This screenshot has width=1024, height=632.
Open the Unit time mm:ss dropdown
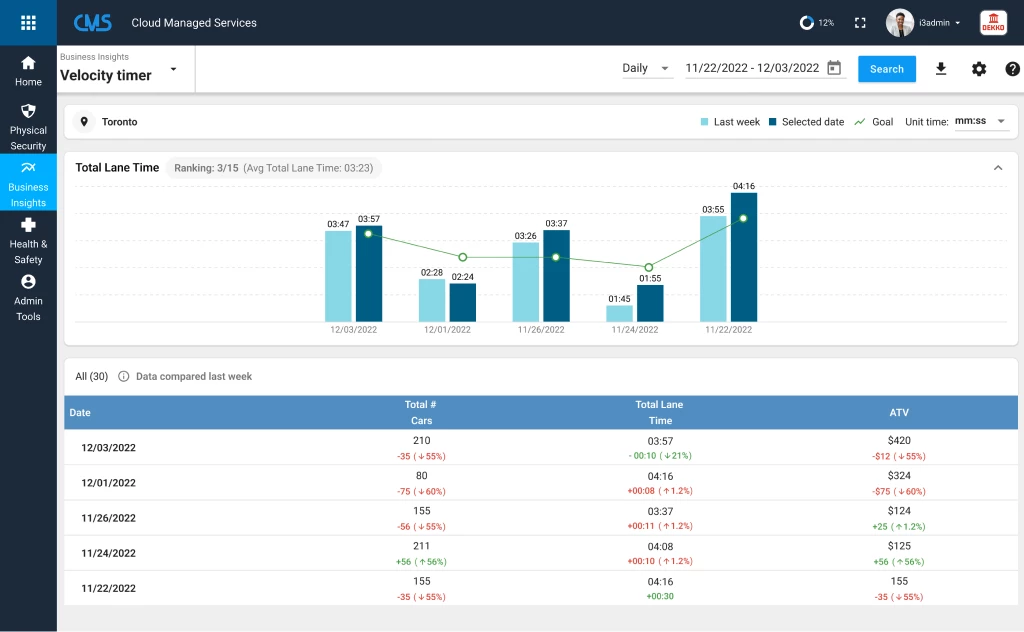981,121
